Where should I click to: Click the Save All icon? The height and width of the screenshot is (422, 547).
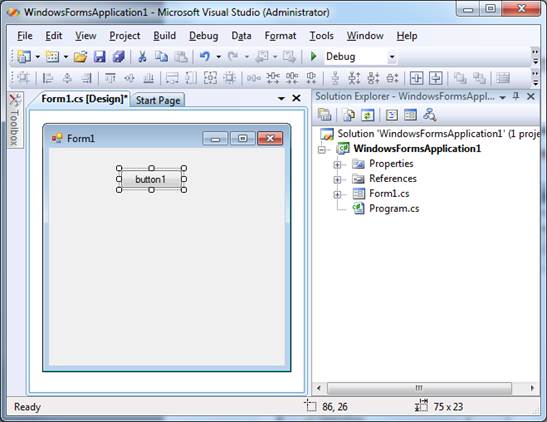pyautogui.click(x=119, y=56)
